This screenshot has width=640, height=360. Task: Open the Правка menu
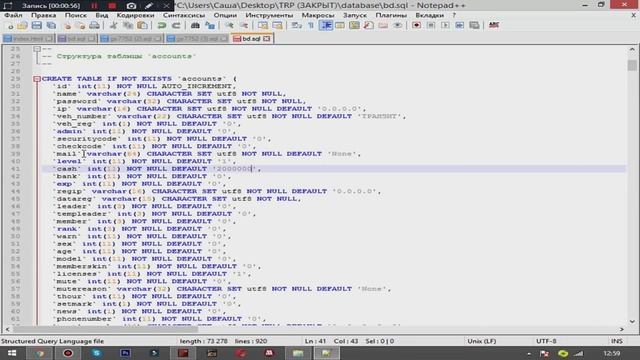tap(43, 15)
